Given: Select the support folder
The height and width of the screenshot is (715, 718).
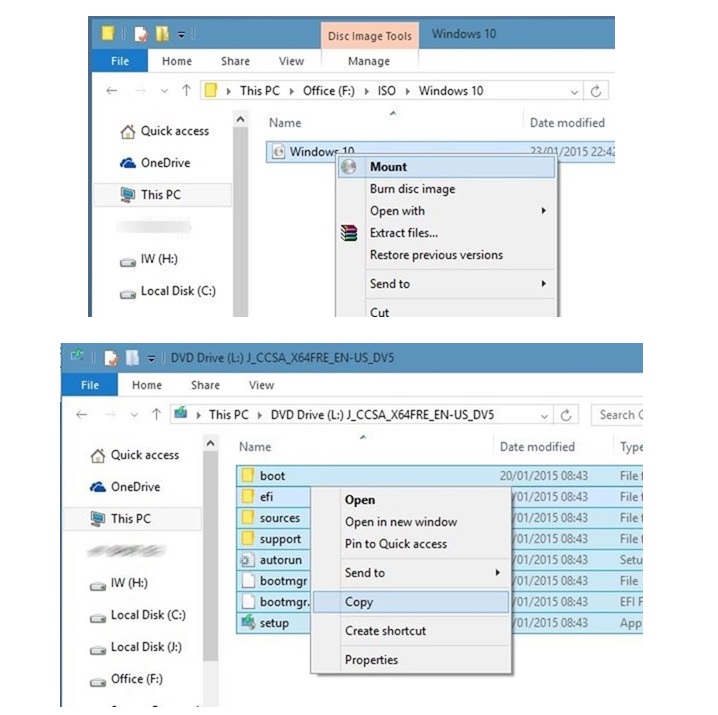Looking at the screenshot, I should coord(273,539).
